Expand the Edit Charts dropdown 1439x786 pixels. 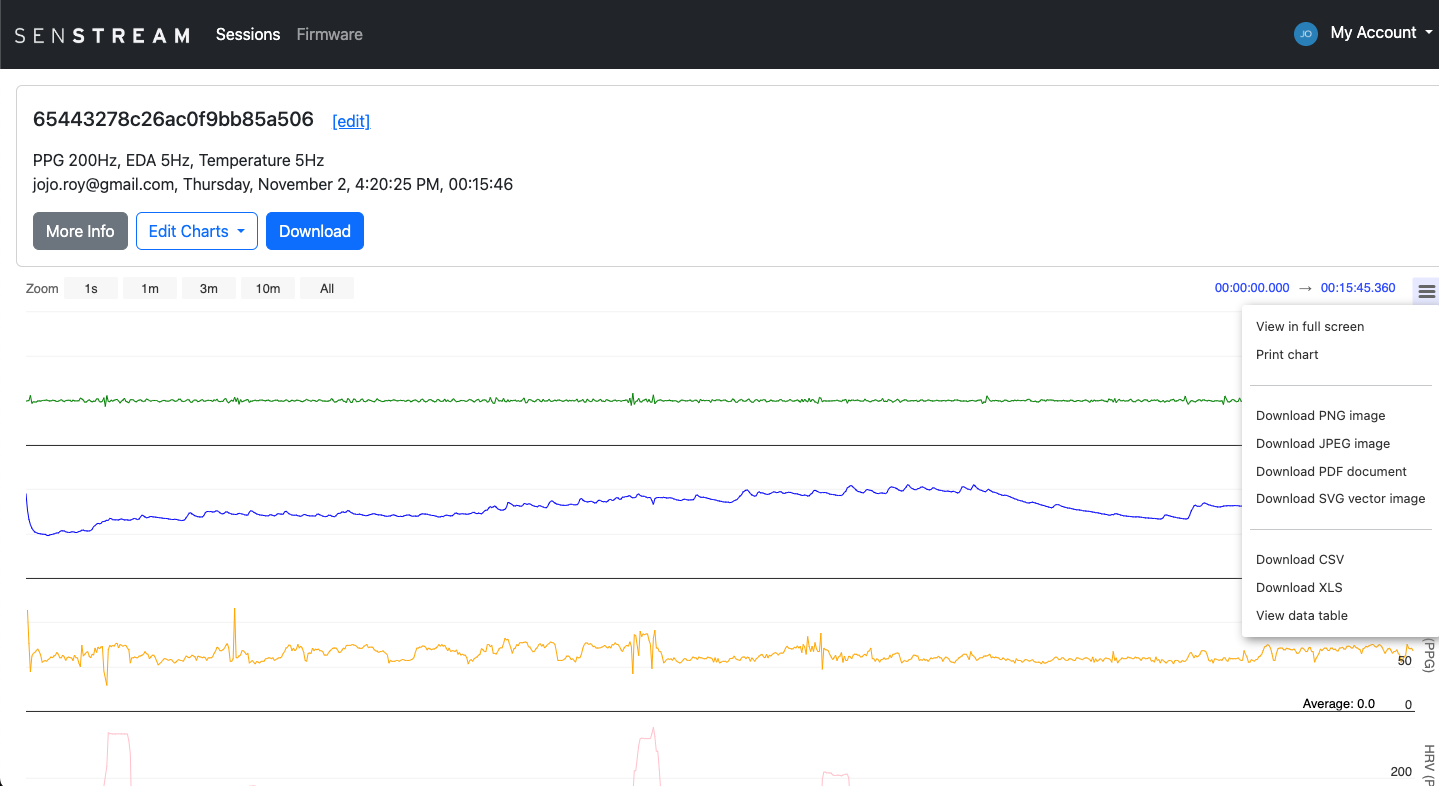(196, 231)
